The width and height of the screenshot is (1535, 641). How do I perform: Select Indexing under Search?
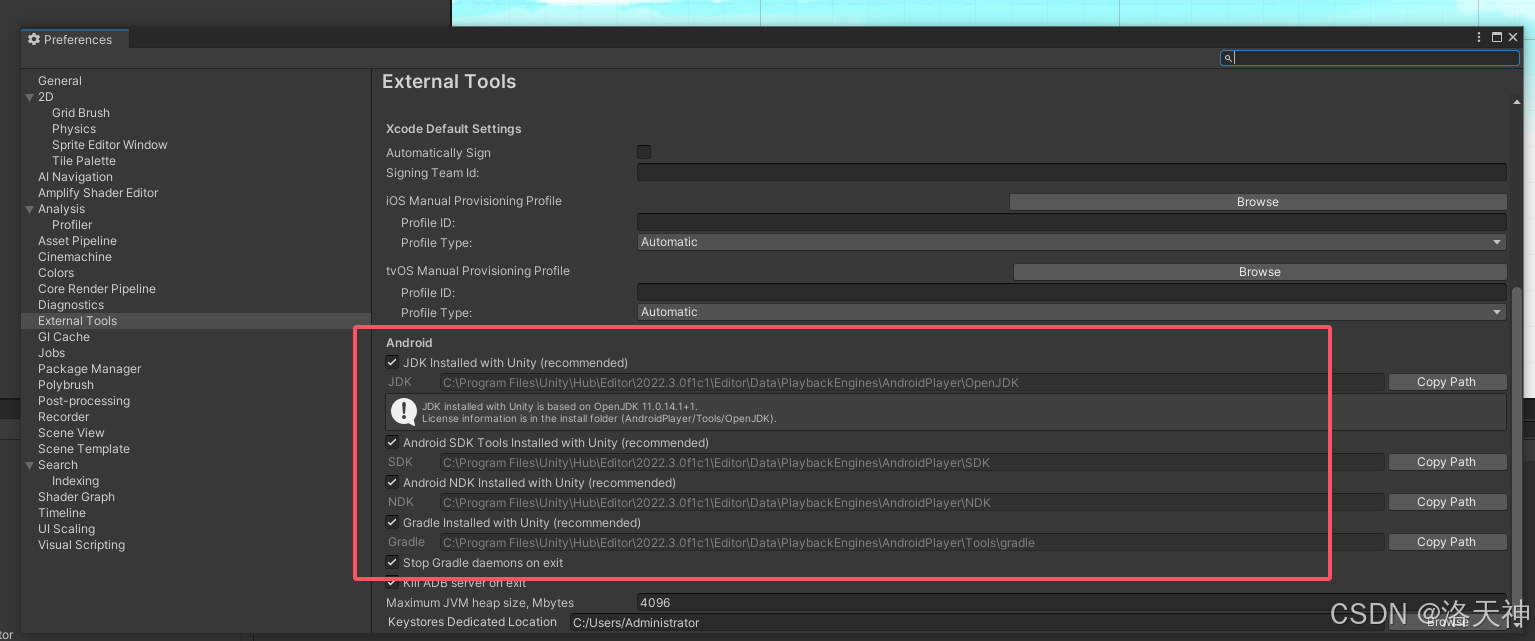75,481
